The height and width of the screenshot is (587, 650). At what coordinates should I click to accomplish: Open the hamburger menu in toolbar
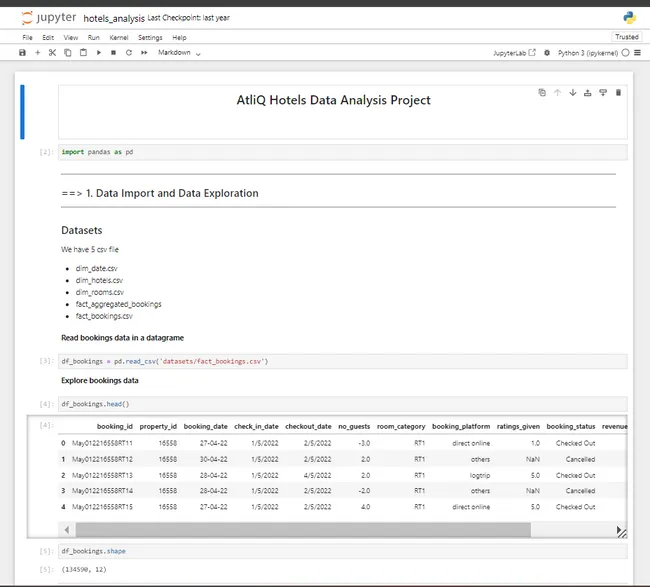(638, 53)
